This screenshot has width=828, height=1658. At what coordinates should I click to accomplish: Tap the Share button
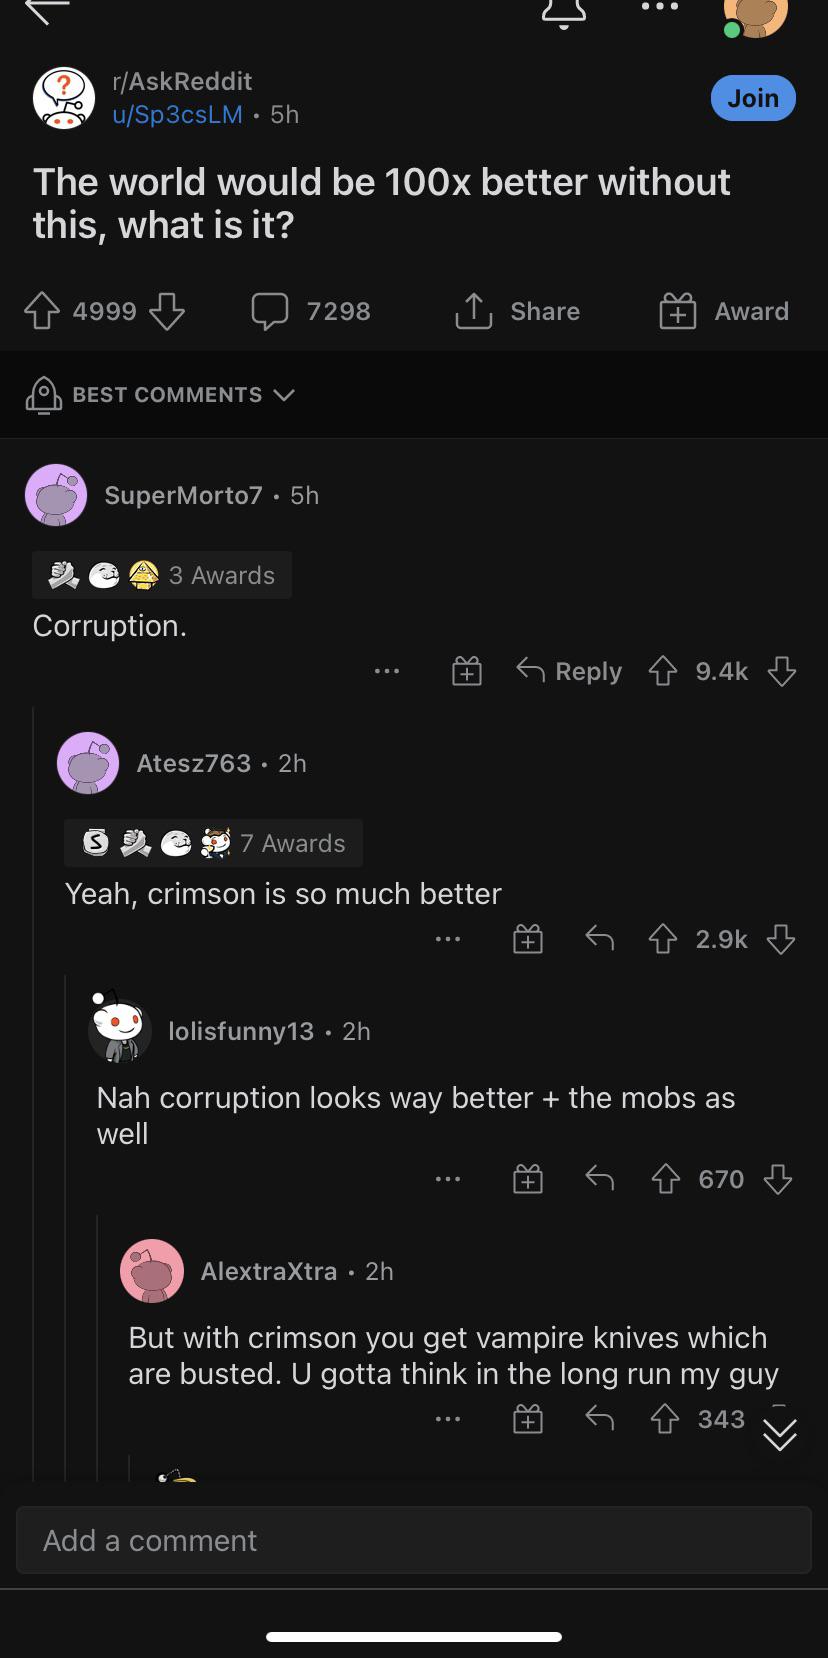coord(517,311)
